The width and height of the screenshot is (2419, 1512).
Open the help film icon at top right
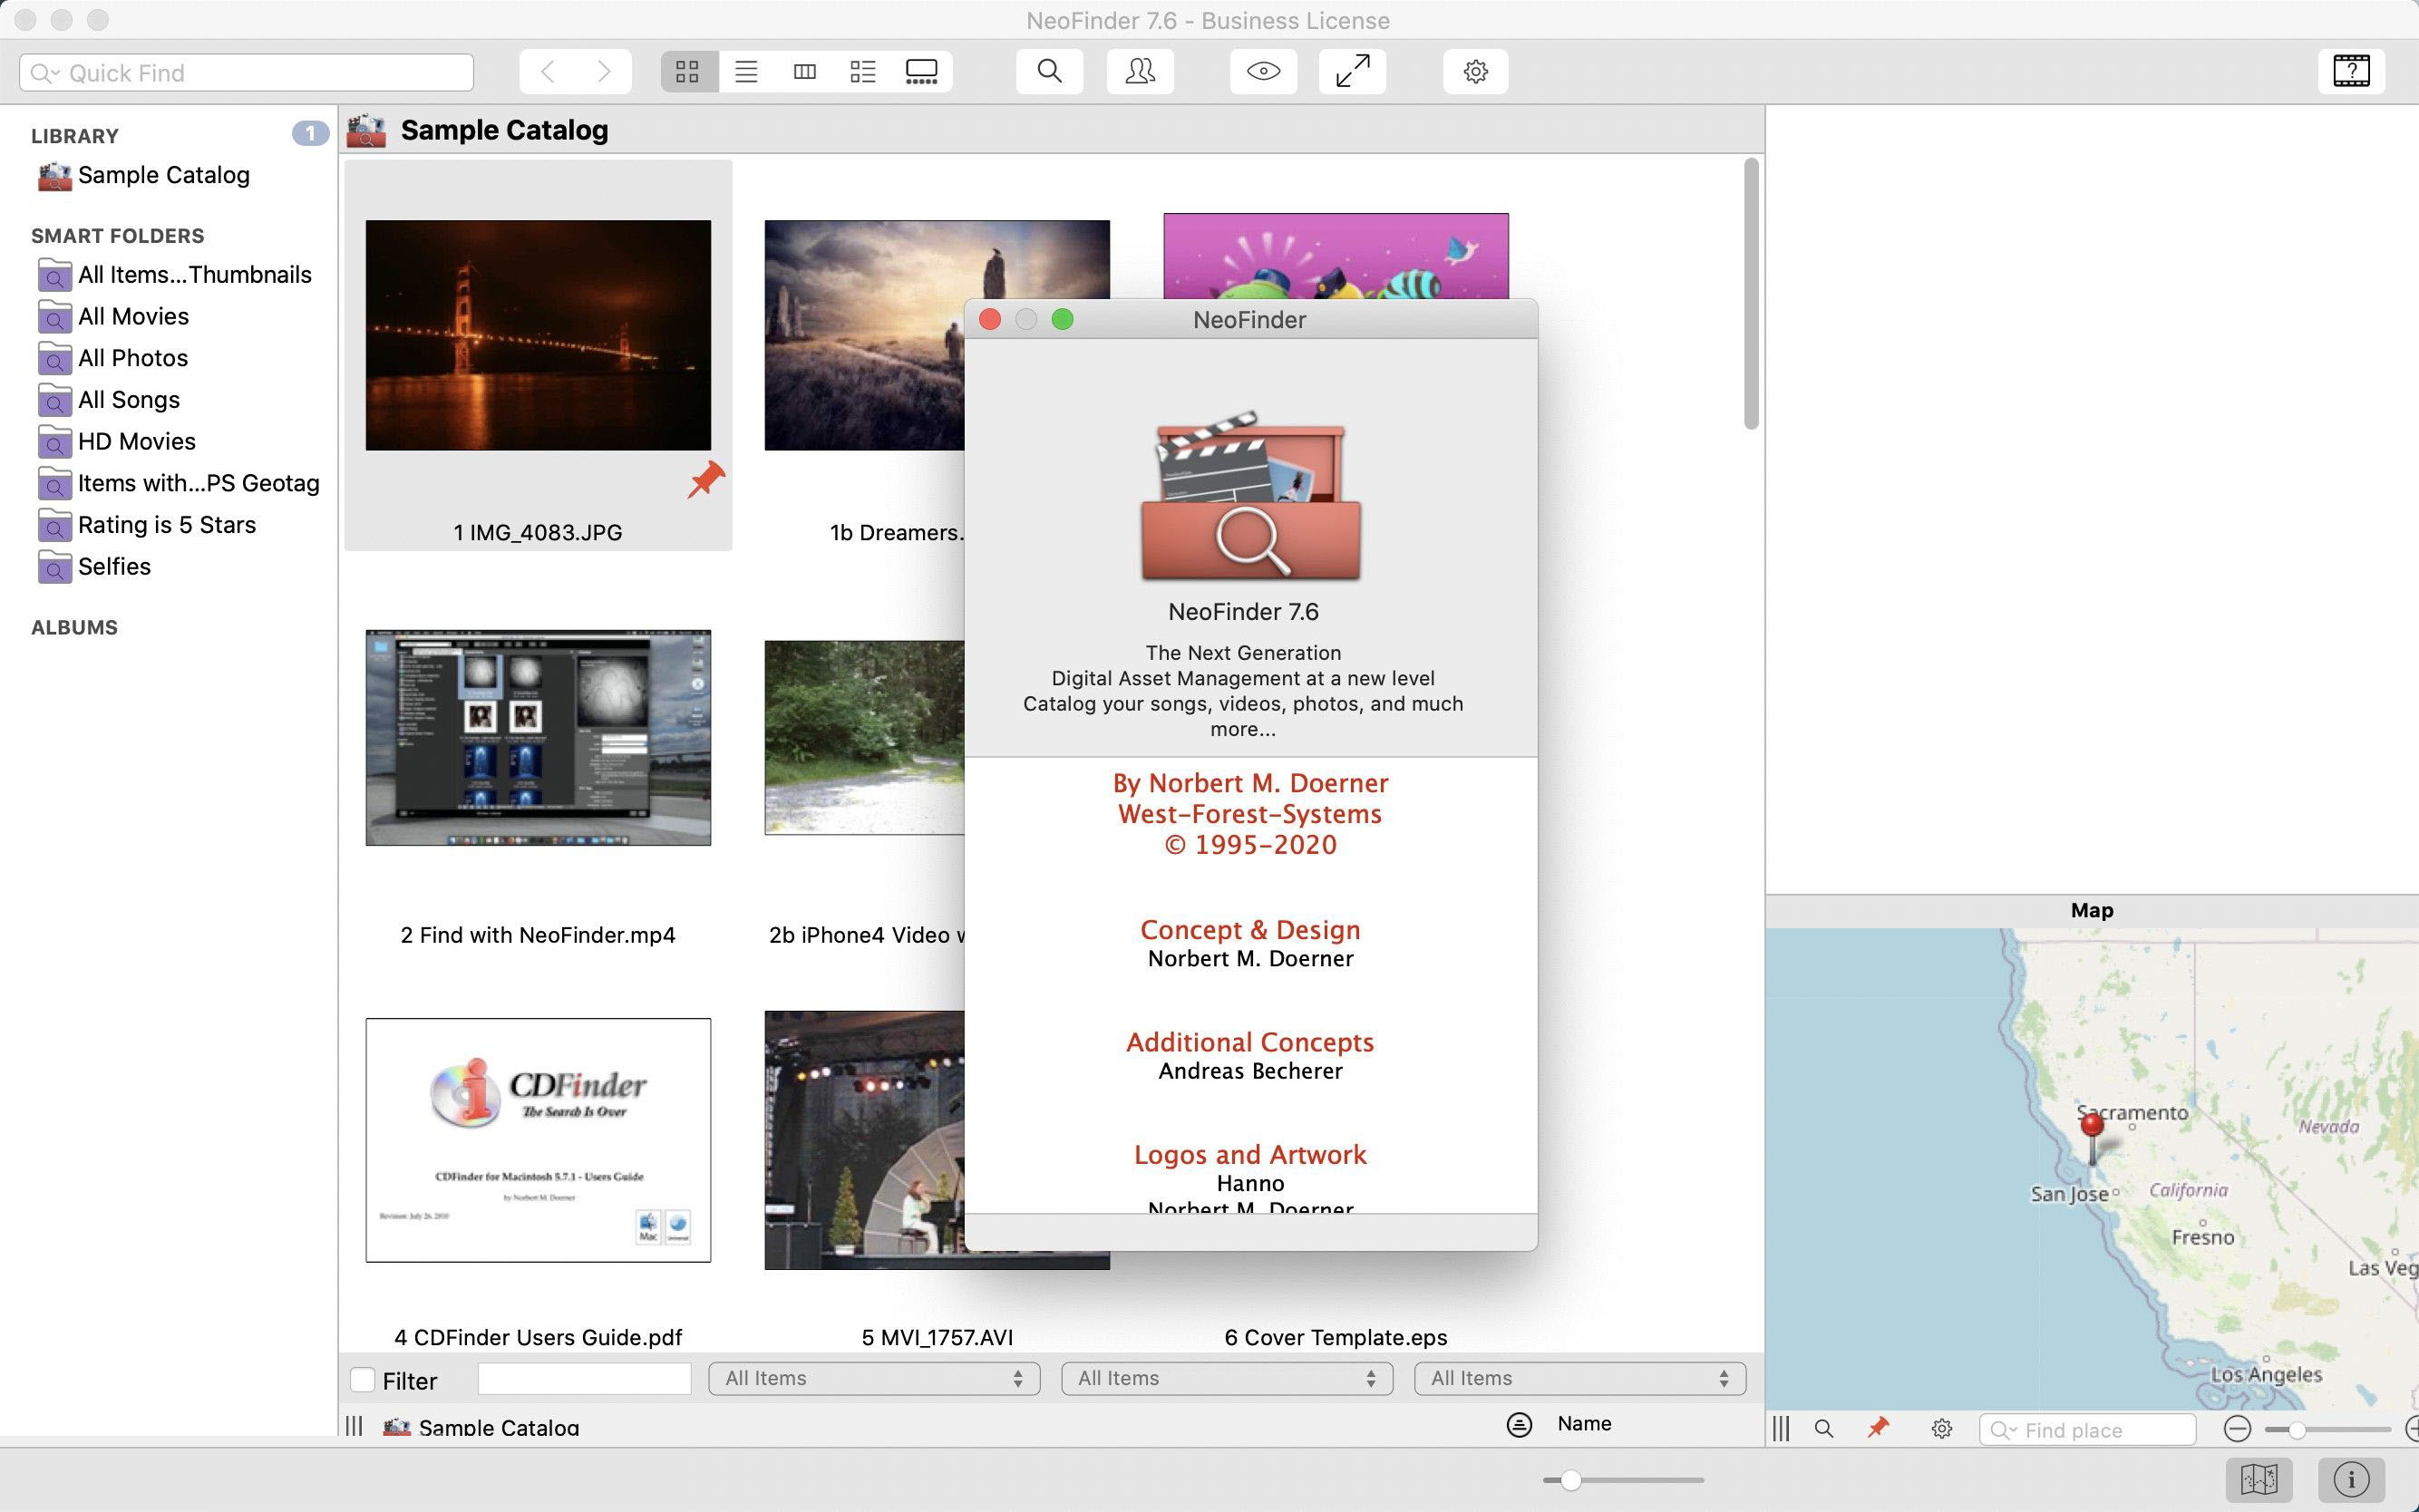[x=2351, y=71]
